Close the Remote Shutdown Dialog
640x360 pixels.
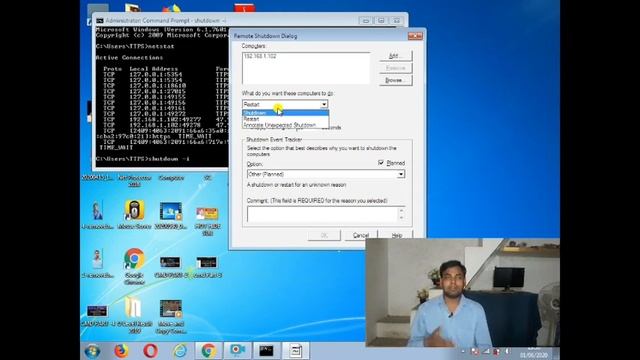coord(416,36)
